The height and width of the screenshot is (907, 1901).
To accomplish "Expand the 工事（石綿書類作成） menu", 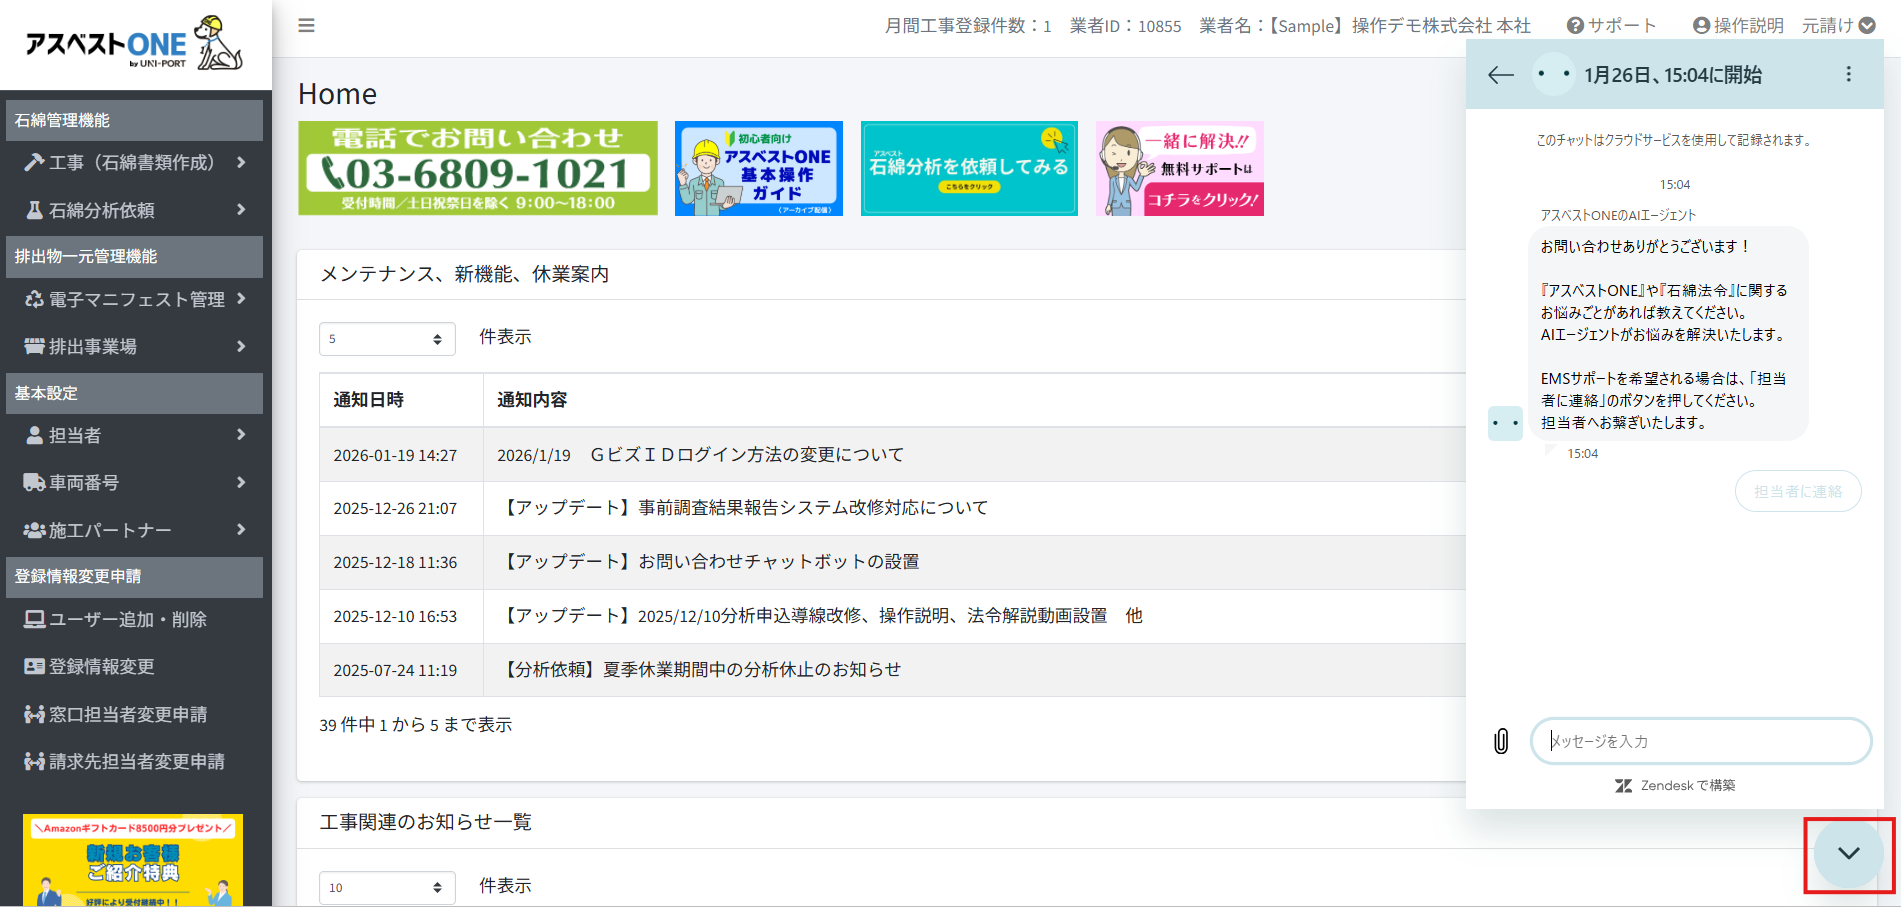I will (x=134, y=162).
